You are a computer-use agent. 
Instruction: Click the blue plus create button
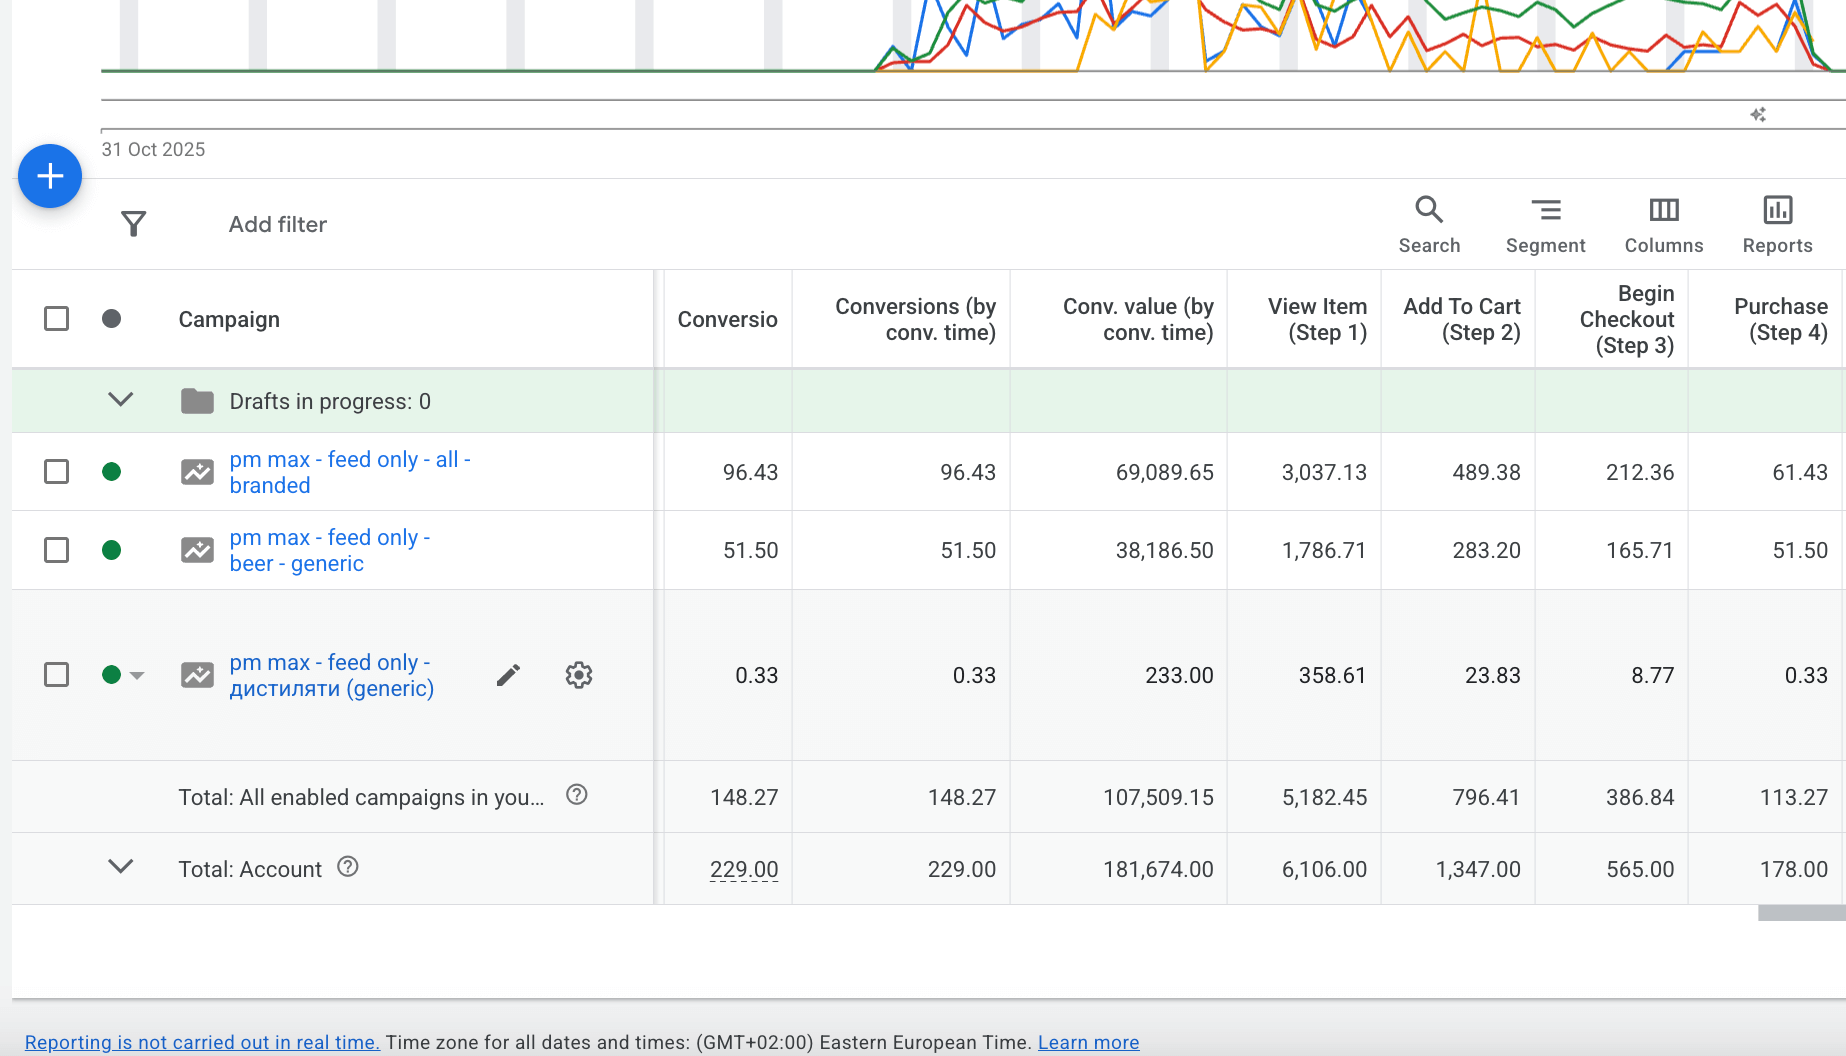[50, 176]
